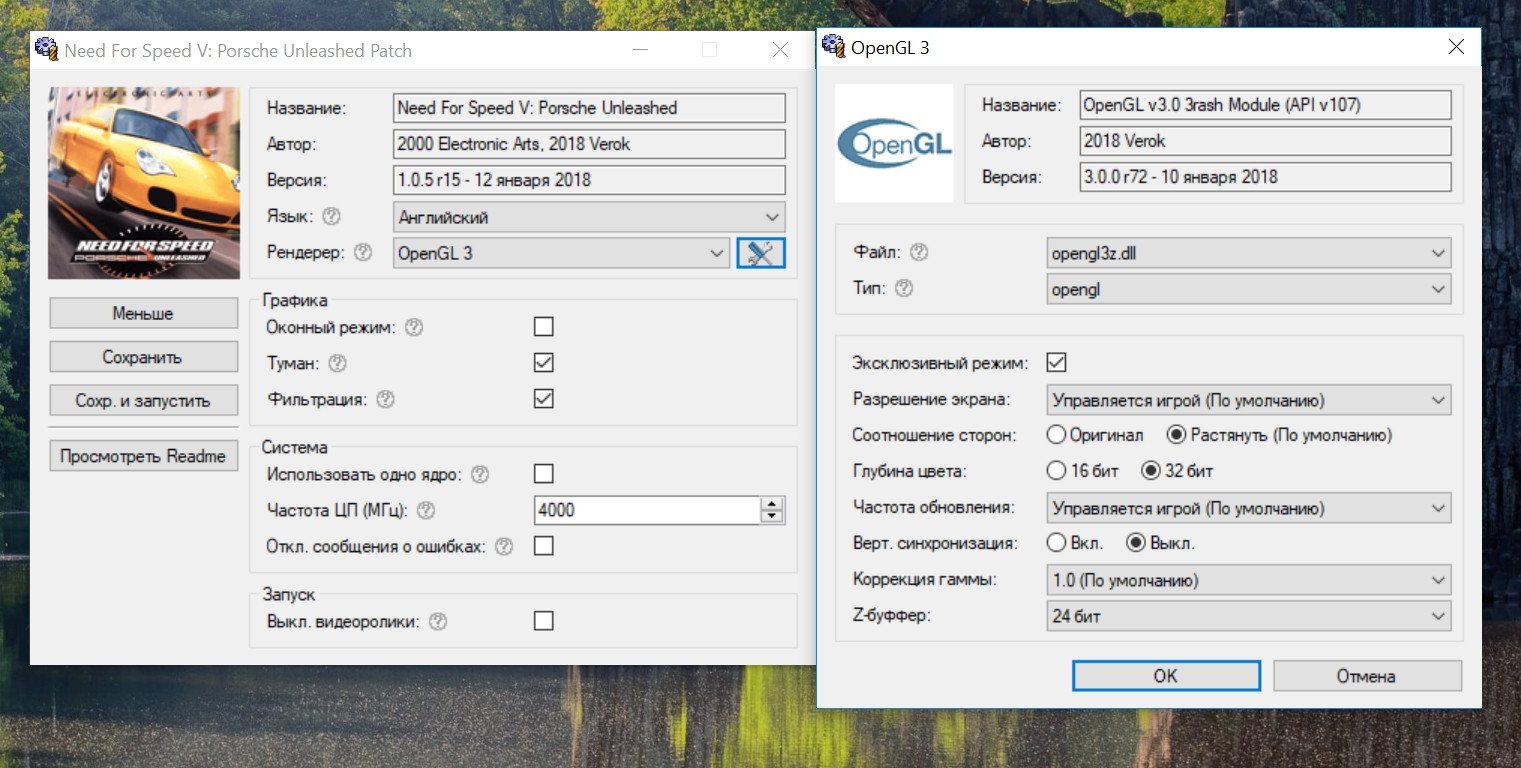The height and width of the screenshot is (768, 1521).
Task: Close the OpenGL 3 window
Action: click(1457, 47)
